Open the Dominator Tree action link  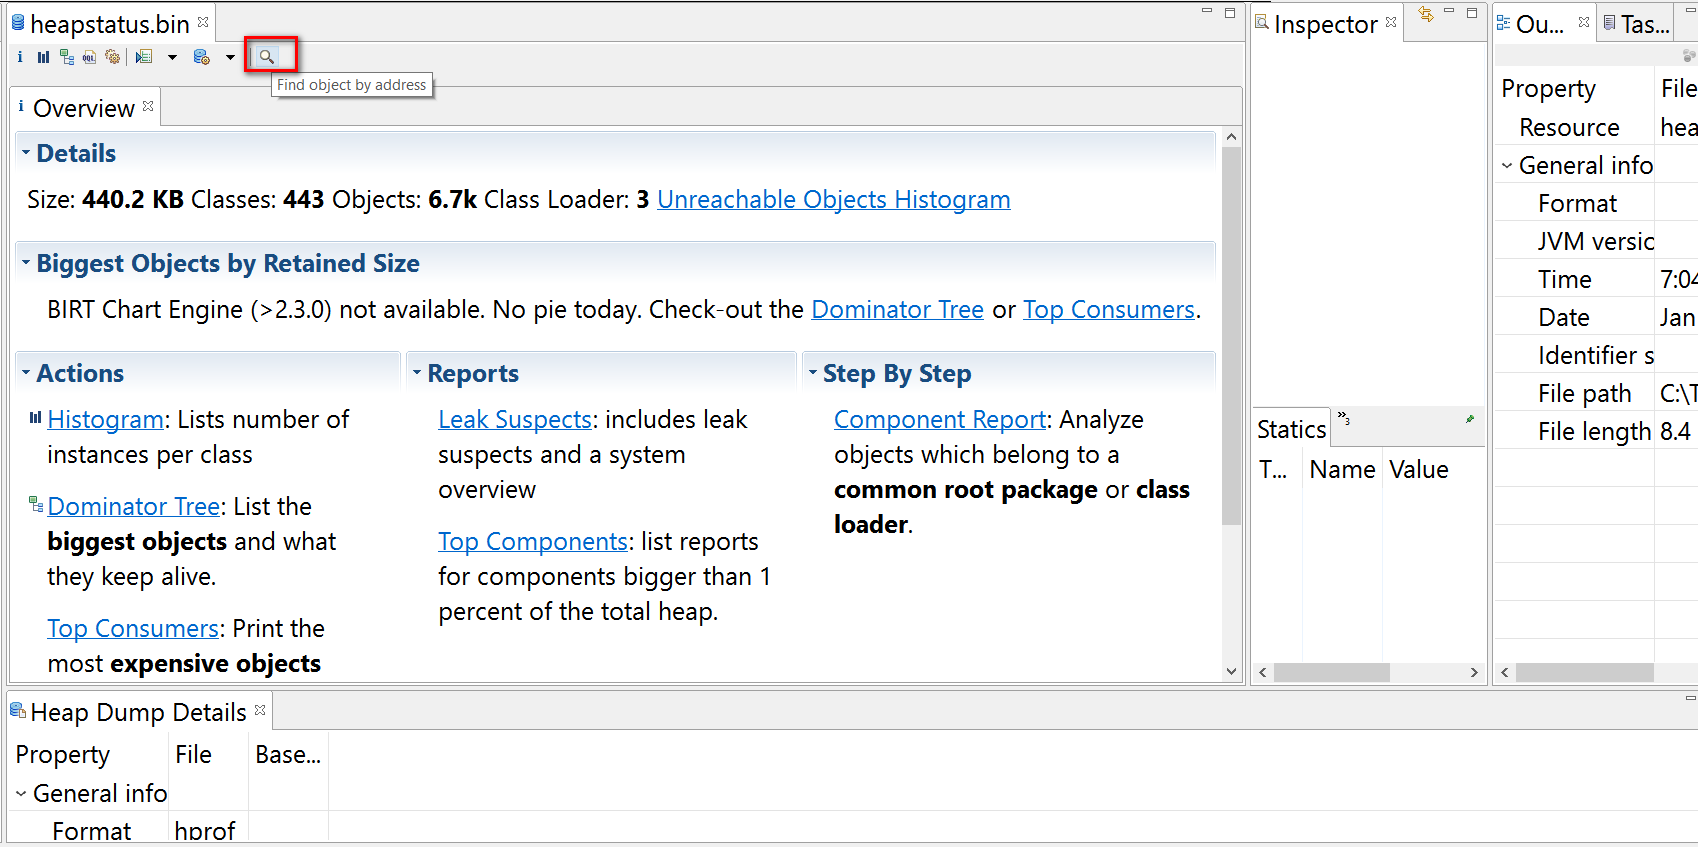[133, 506]
